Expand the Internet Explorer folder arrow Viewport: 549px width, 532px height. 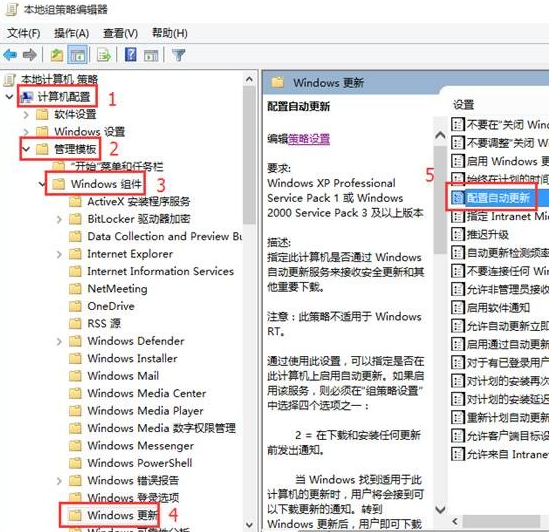click(59, 254)
